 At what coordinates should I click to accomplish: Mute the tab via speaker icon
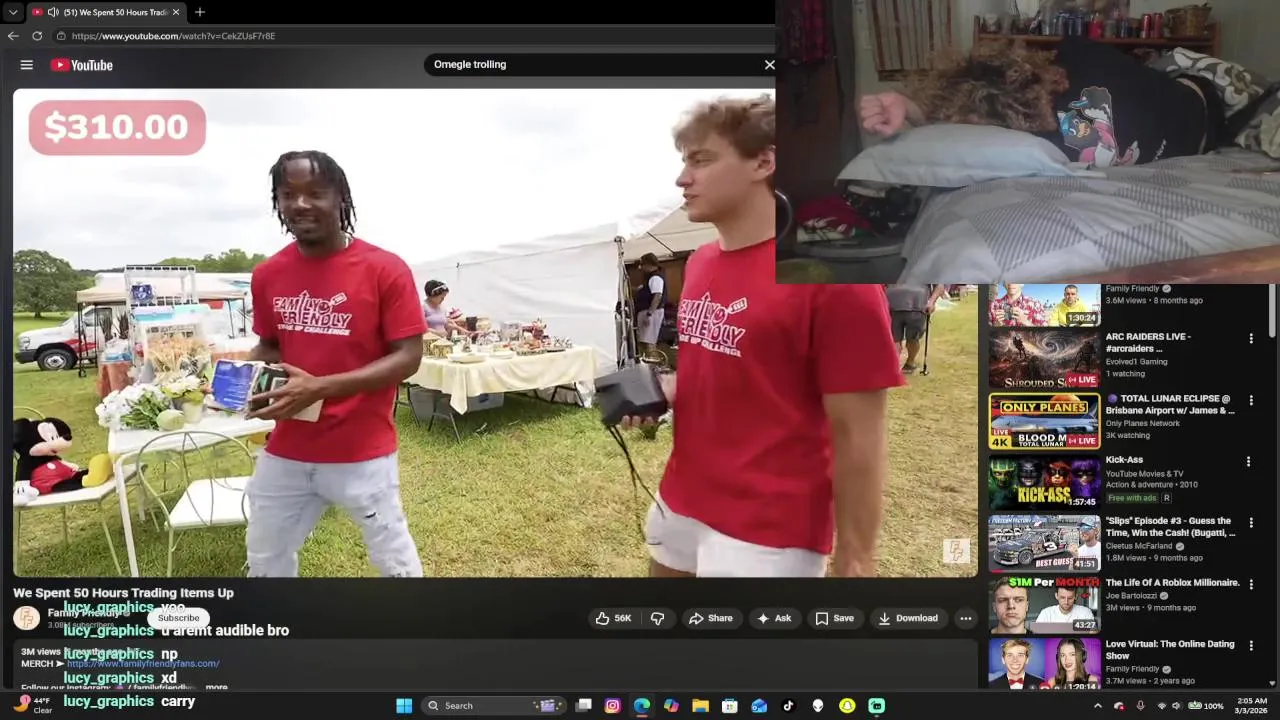[x=52, y=12]
